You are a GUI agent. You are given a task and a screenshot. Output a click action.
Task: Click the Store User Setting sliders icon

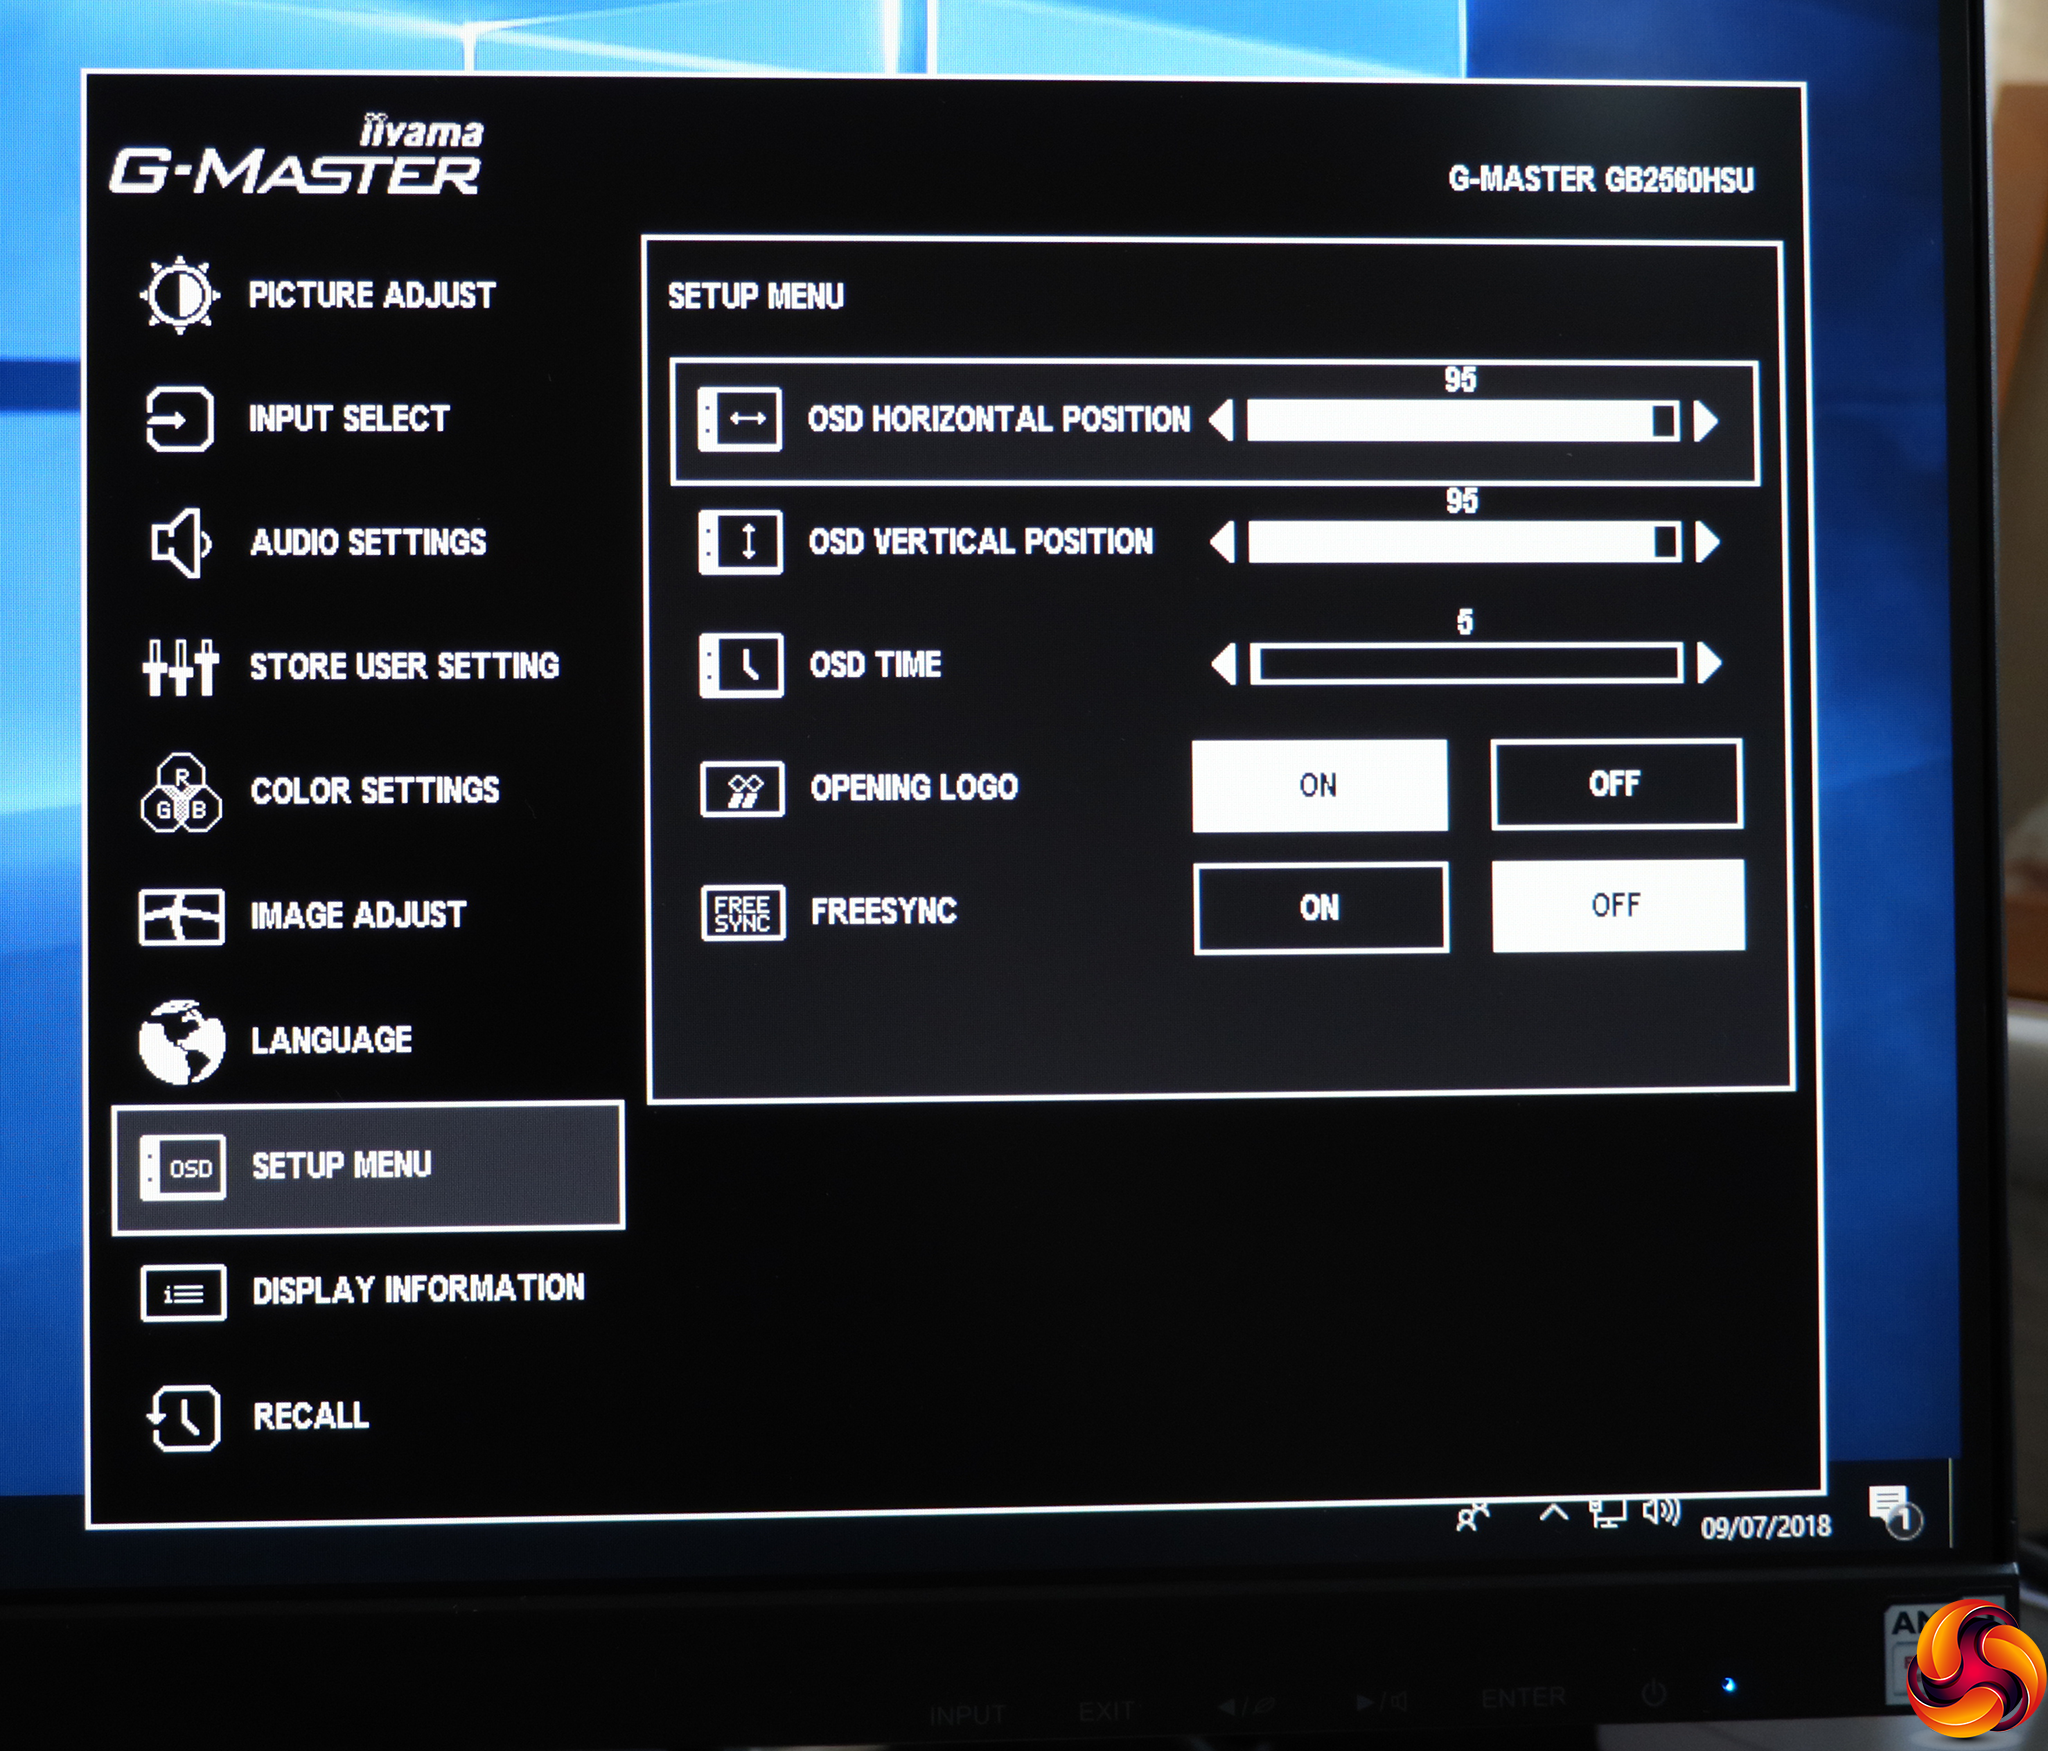pyautogui.click(x=180, y=666)
